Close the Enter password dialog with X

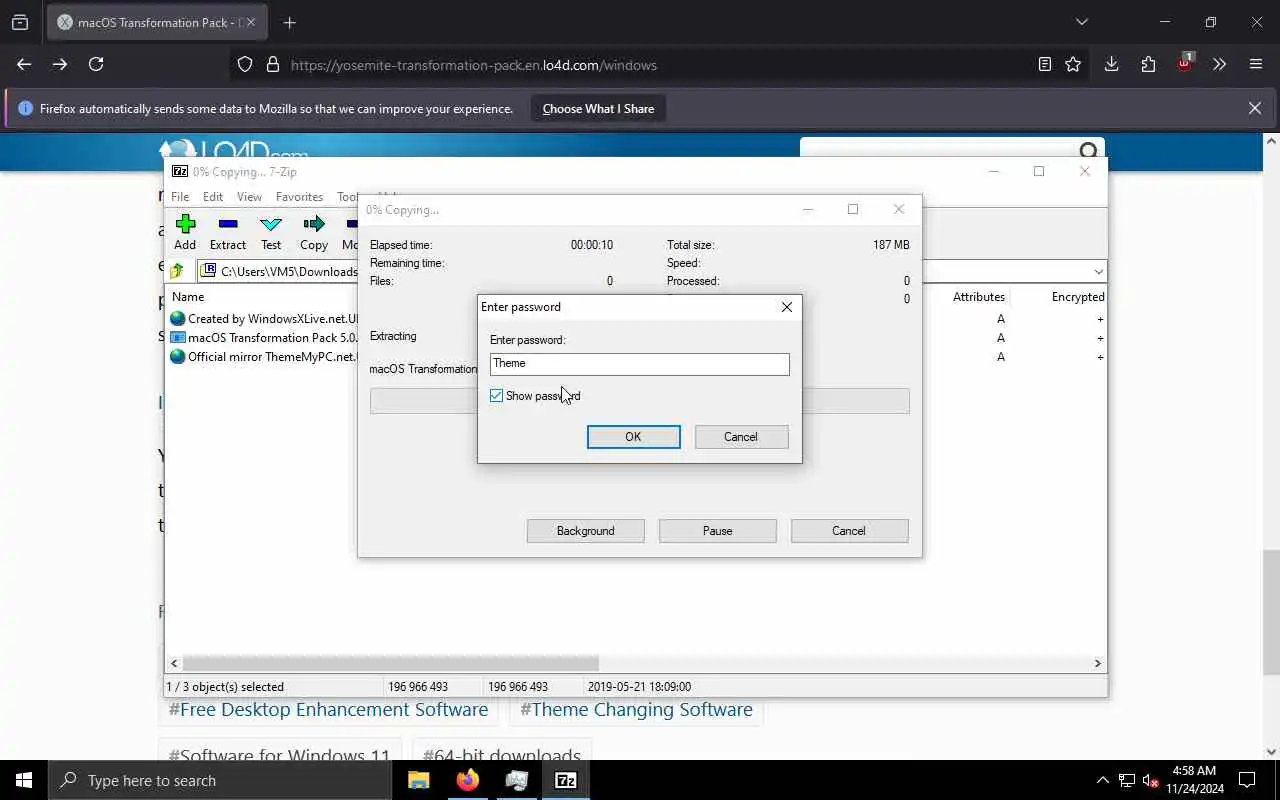pyautogui.click(x=786, y=307)
